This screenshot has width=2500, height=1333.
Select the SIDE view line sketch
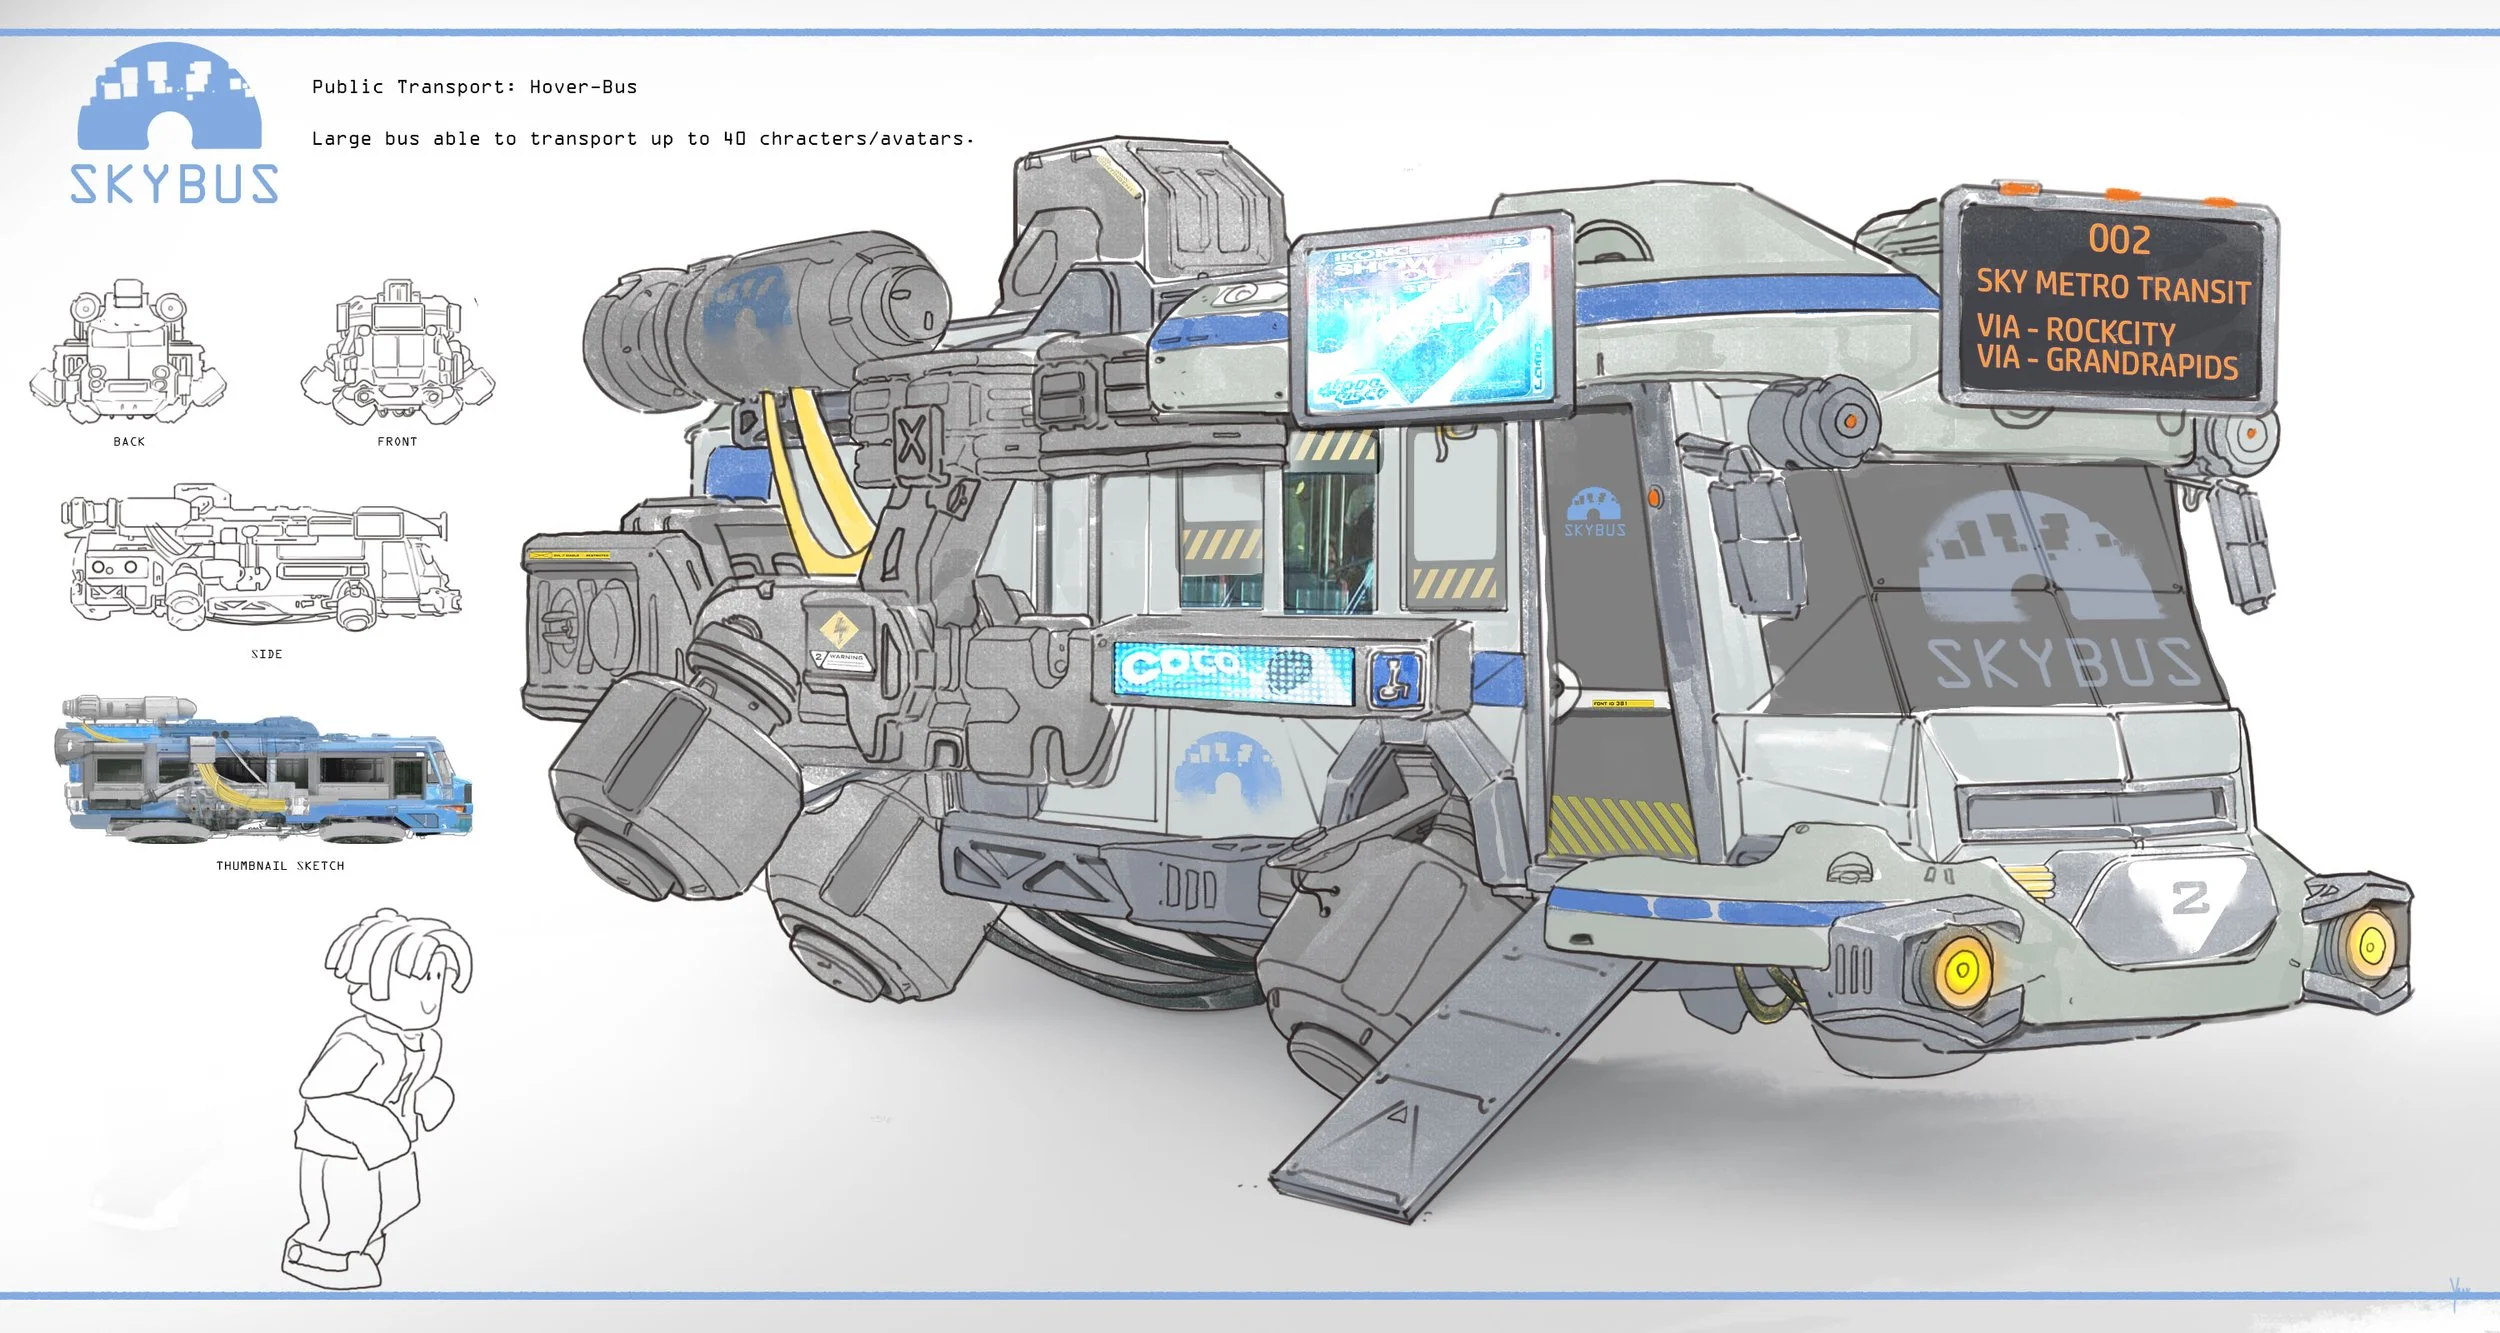pos(261,556)
